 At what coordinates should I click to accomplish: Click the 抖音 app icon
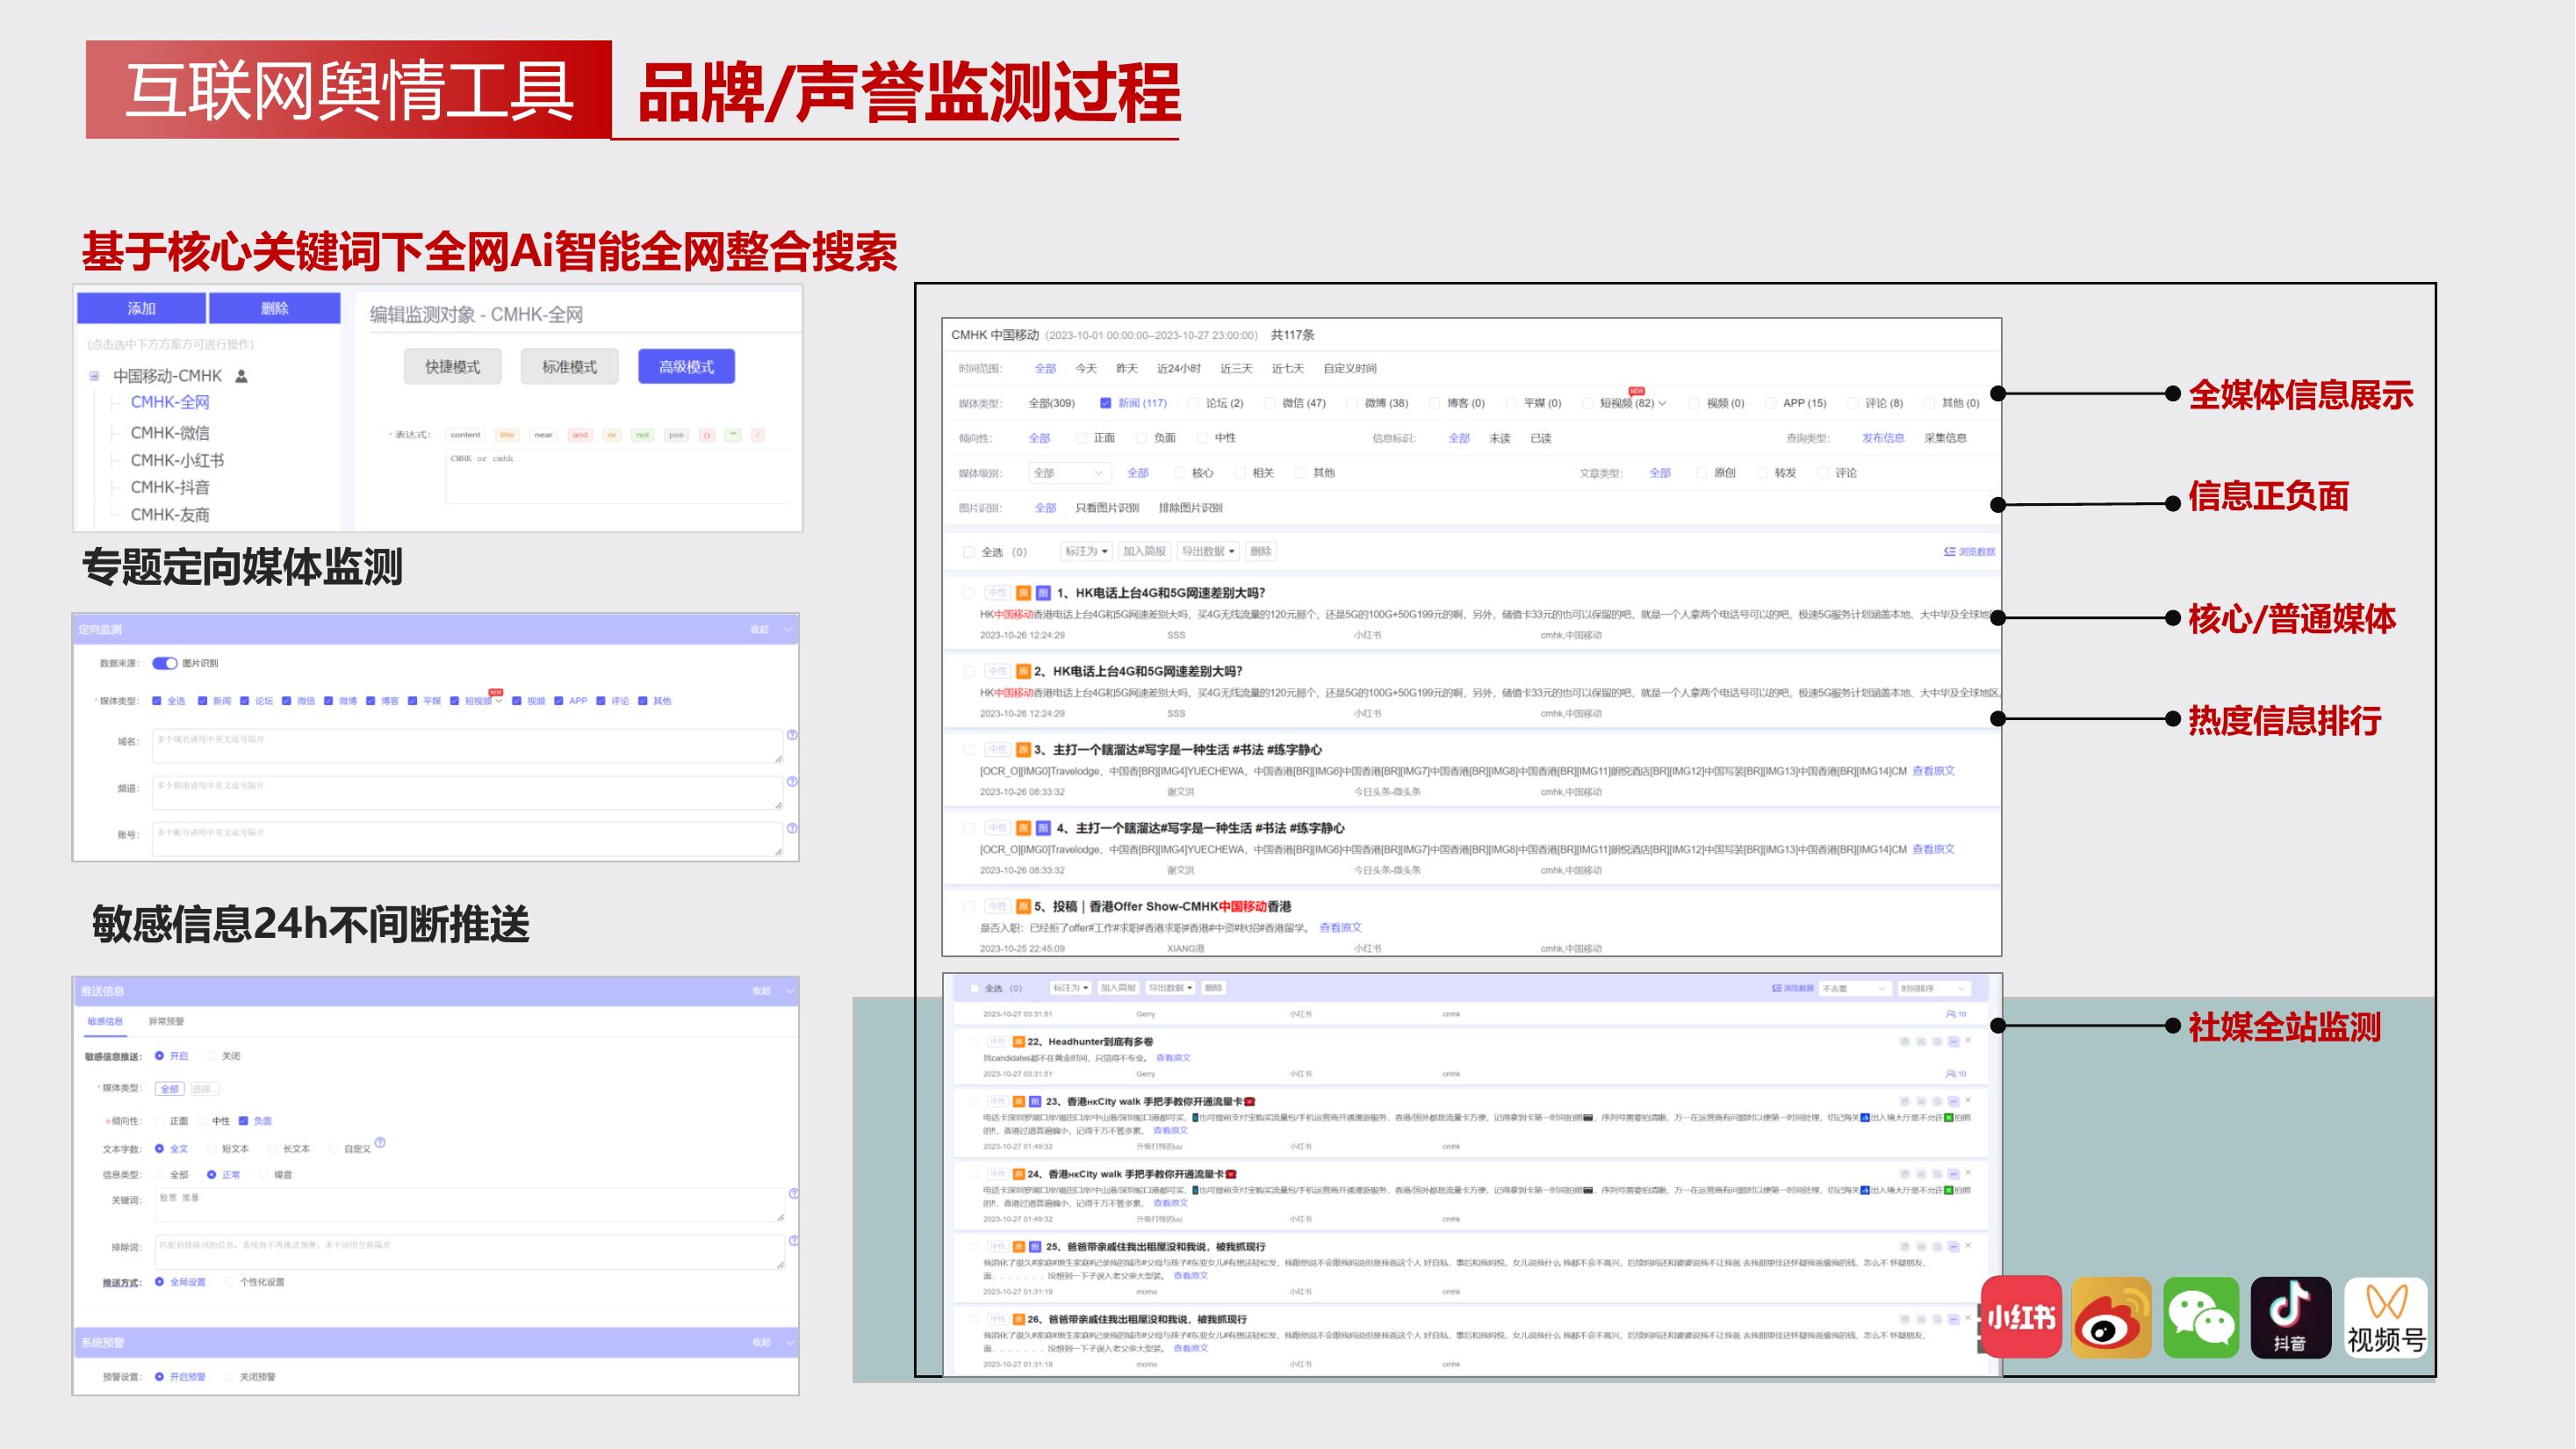(2290, 1316)
